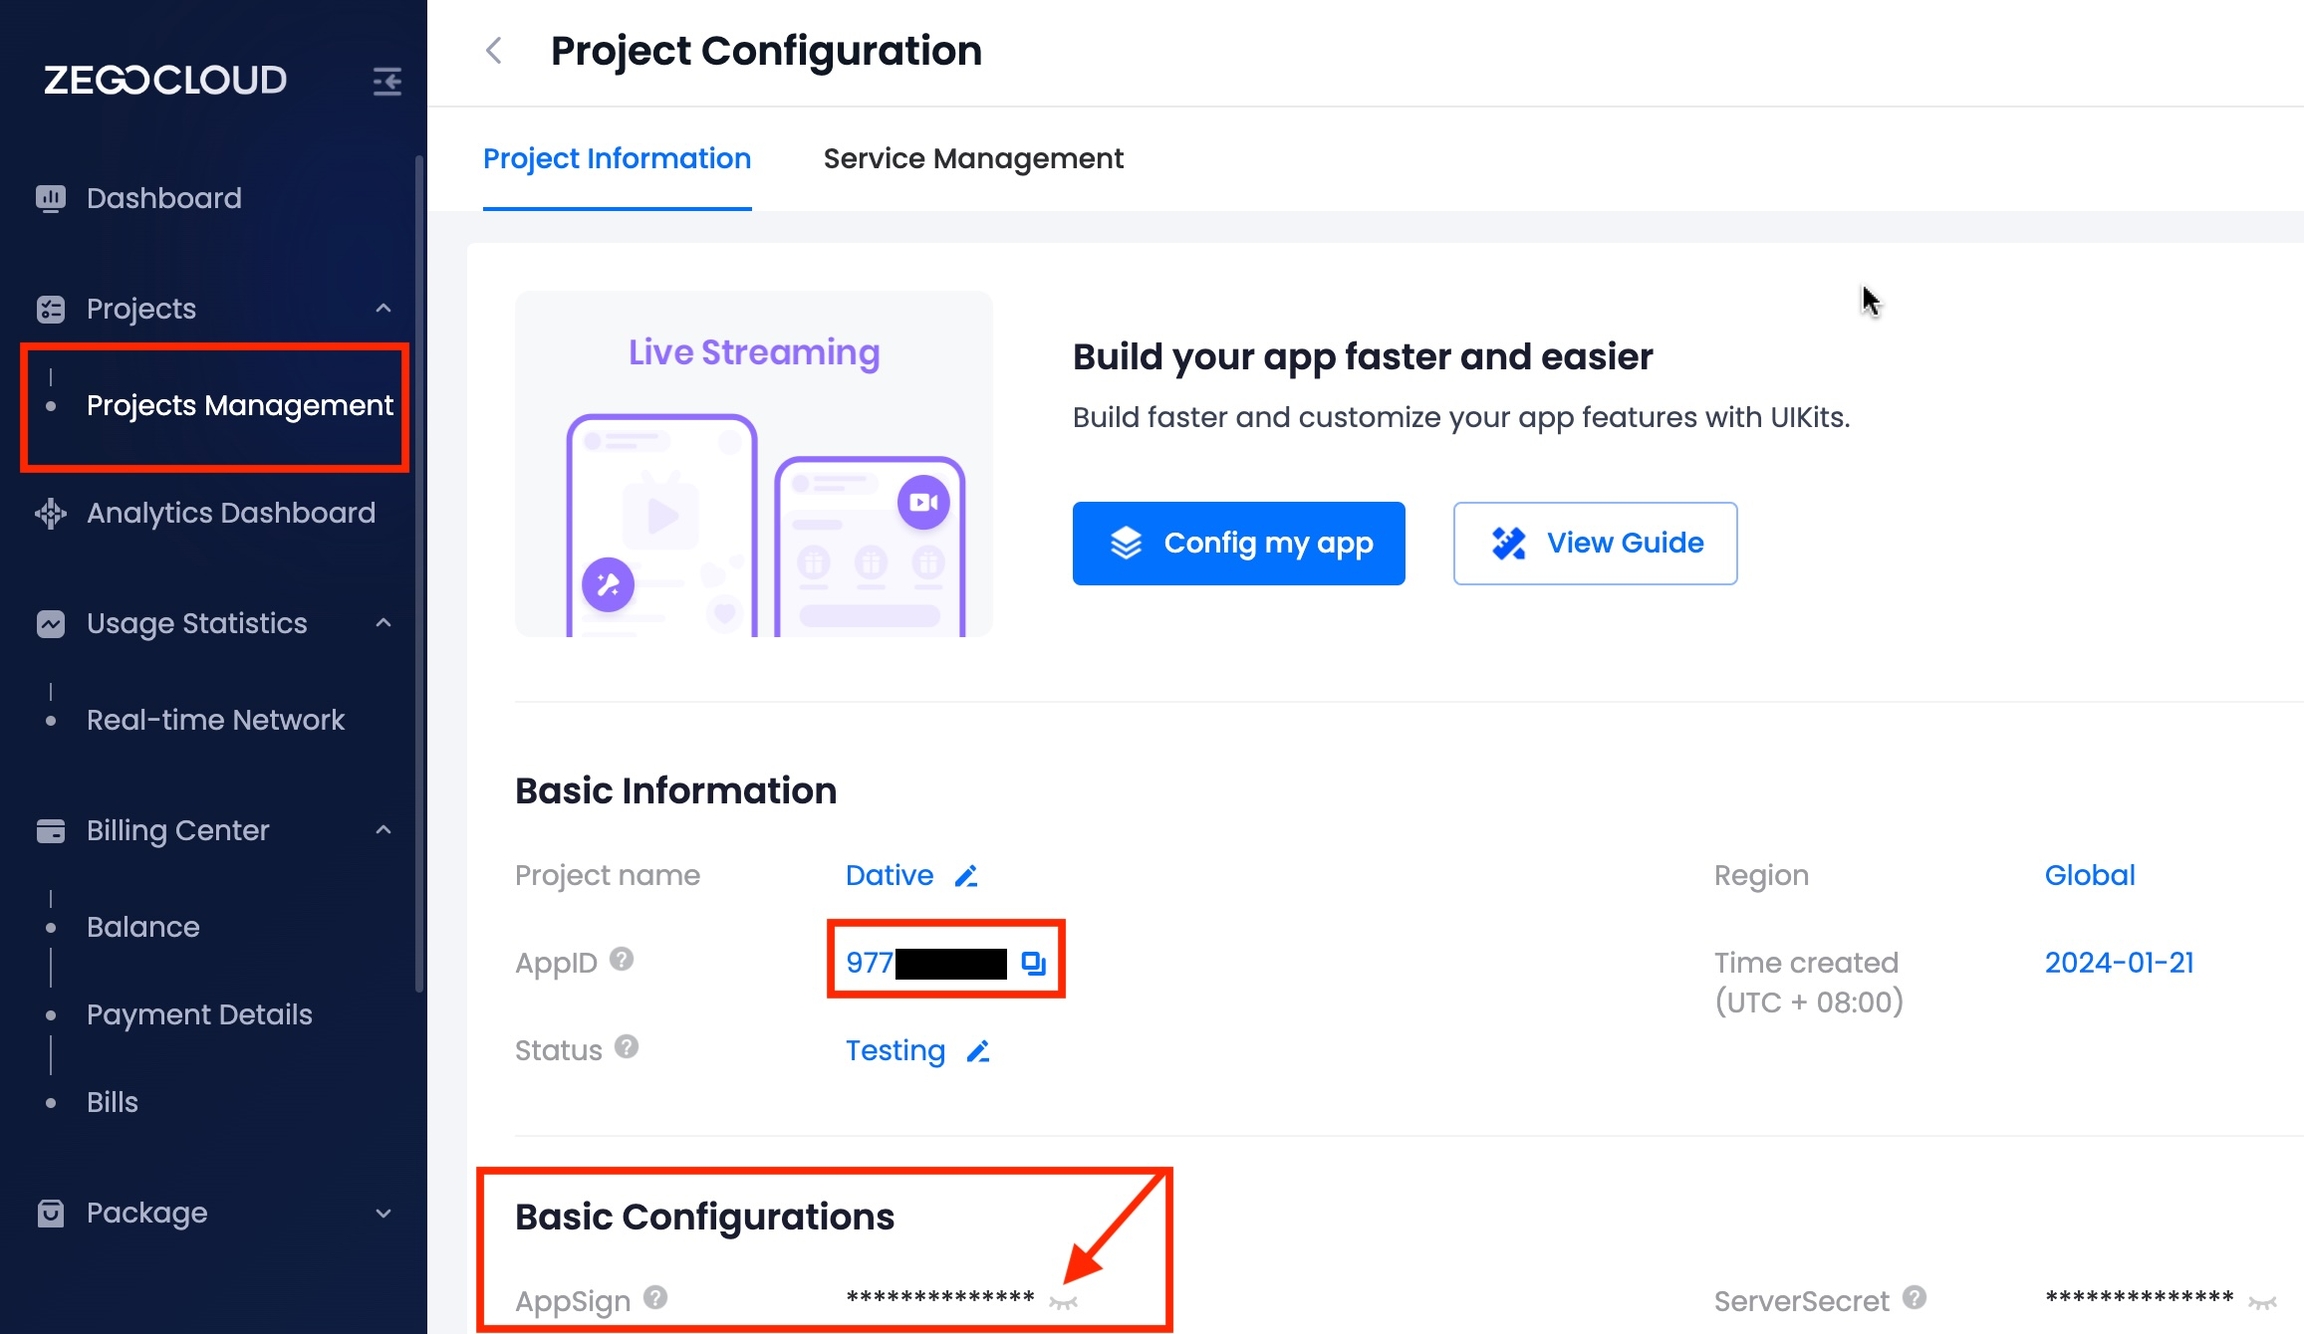Click the AppSign help question mark icon

pyautogui.click(x=655, y=1298)
